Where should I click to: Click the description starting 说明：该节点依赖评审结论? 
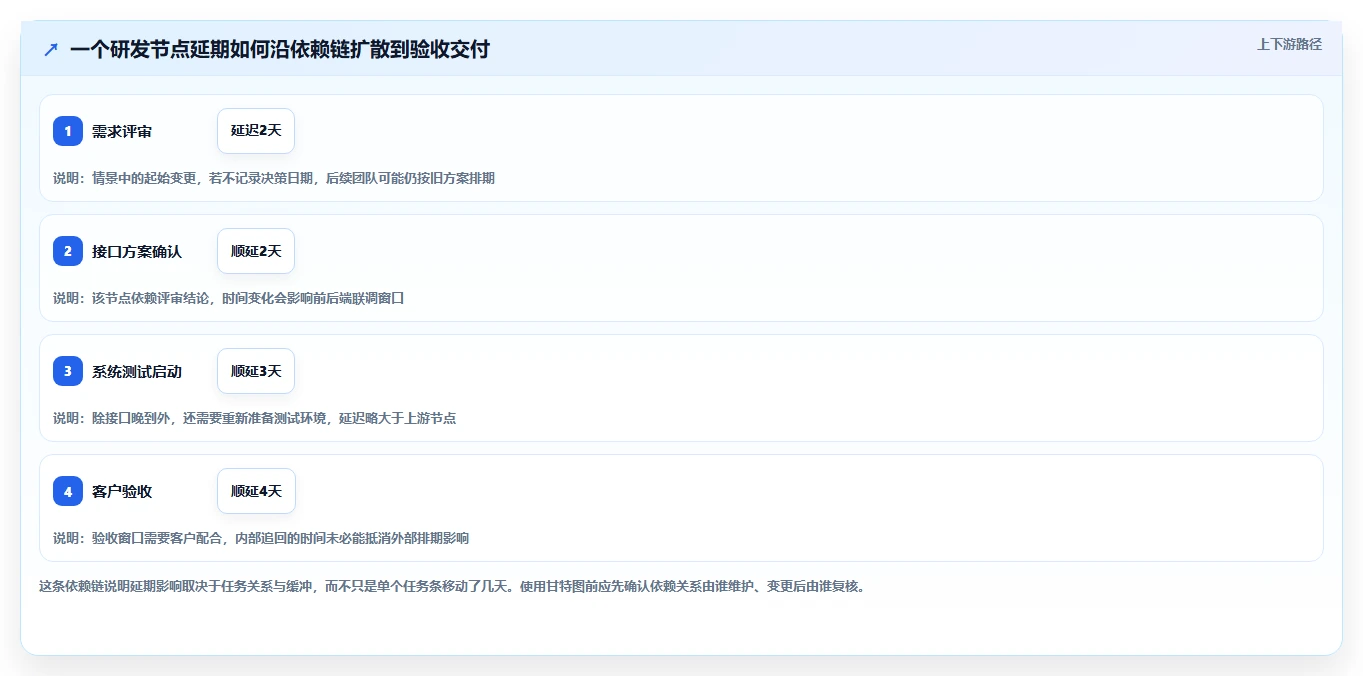pyautogui.click(x=228, y=298)
